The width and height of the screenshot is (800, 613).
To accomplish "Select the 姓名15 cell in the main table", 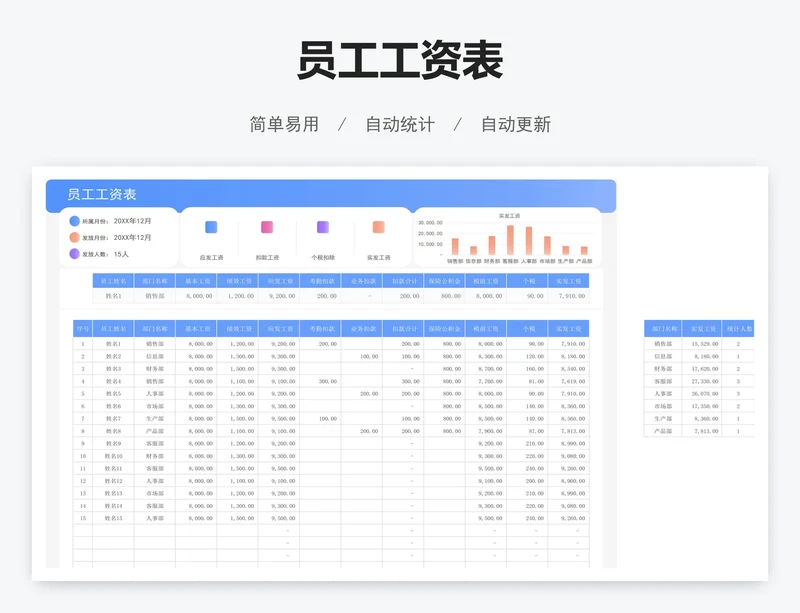I will pyautogui.click(x=113, y=518).
